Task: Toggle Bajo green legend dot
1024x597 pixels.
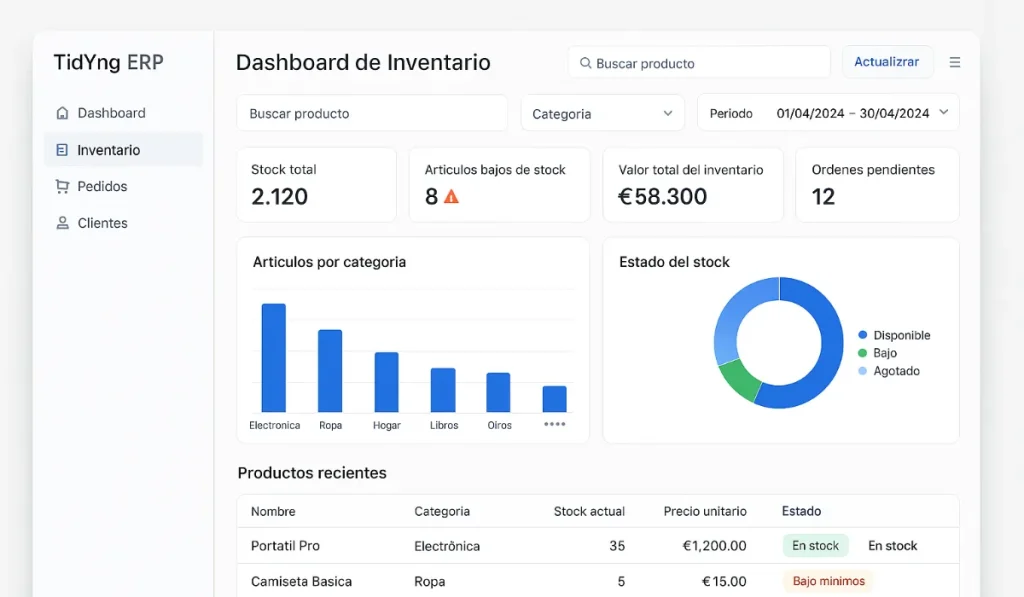Action: [863, 353]
